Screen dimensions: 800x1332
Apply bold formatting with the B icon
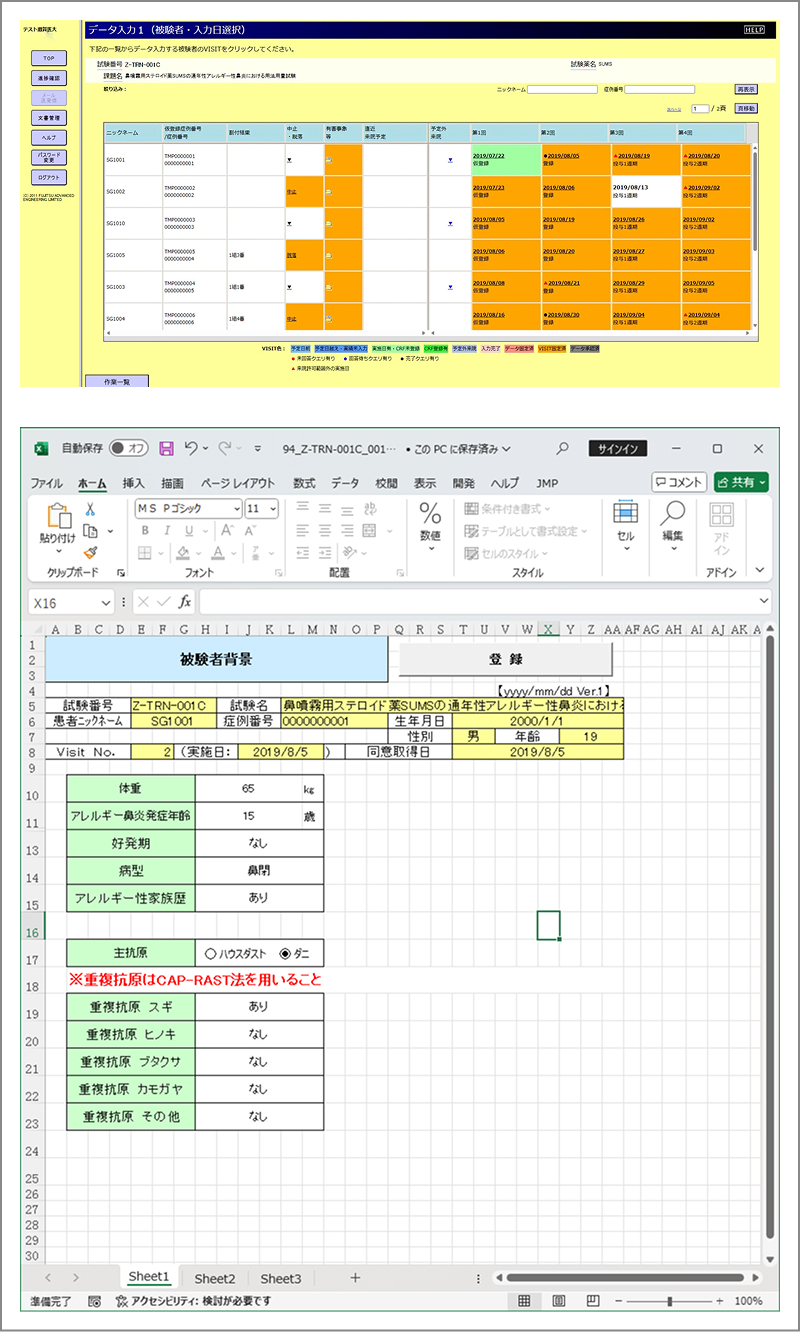(146, 530)
